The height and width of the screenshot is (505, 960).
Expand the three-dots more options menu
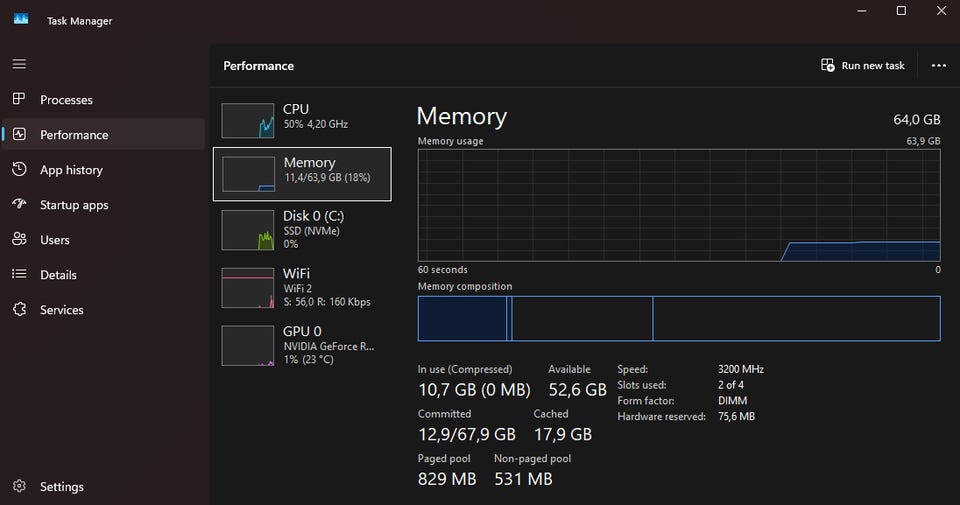pos(938,65)
